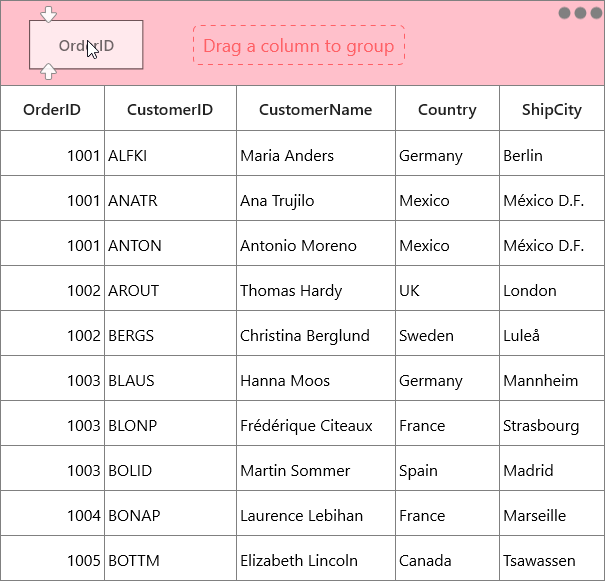605x581 pixels.
Task: Click the 'Drag a column to group' area
Action: [299, 46]
